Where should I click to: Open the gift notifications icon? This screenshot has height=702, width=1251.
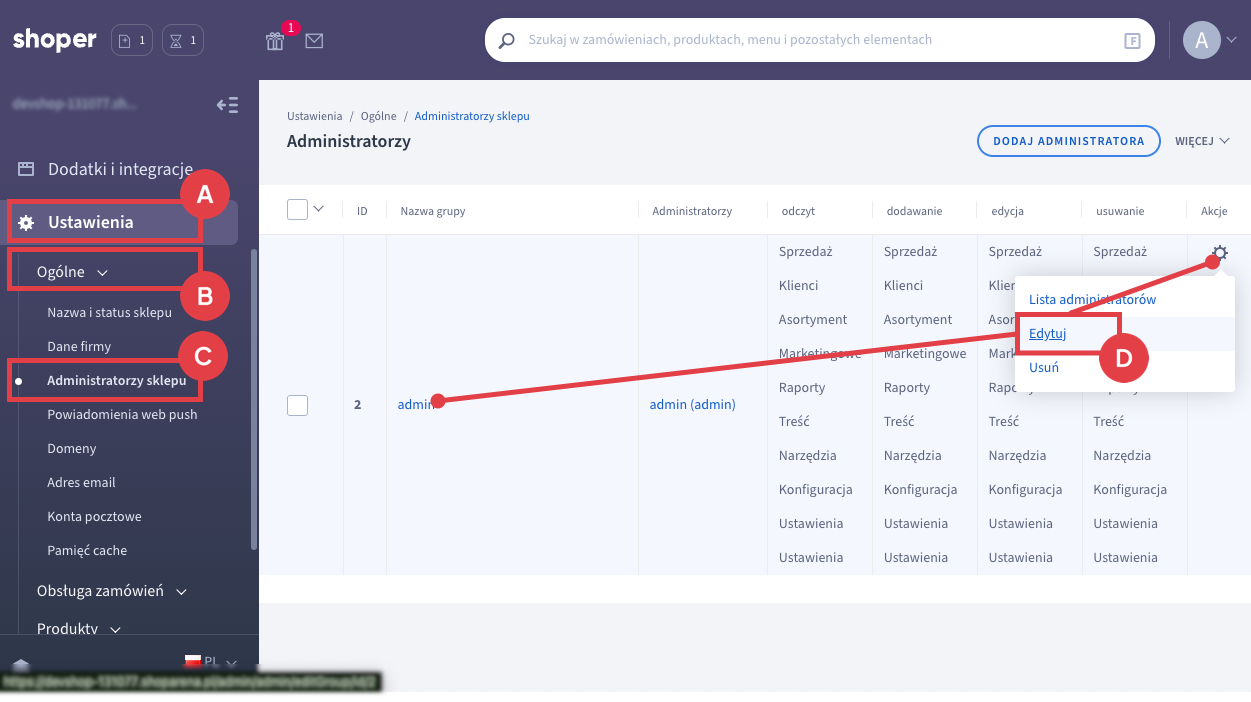pyautogui.click(x=275, y=41)
